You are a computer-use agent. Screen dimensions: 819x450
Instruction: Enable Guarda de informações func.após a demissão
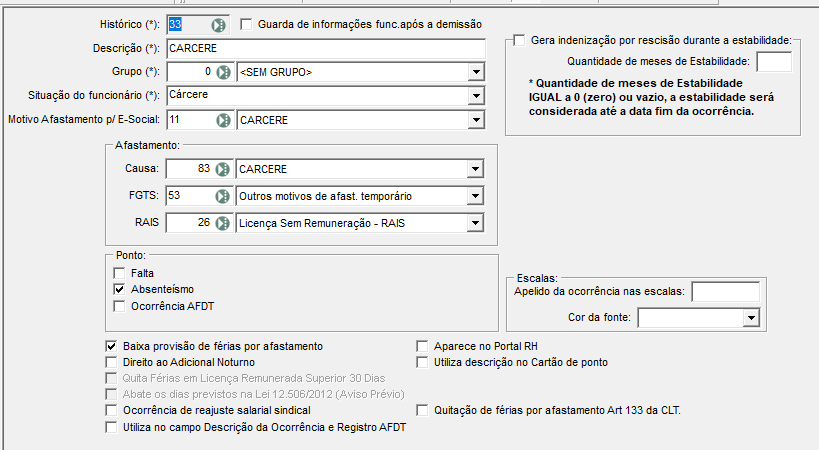tap(246, 24)
